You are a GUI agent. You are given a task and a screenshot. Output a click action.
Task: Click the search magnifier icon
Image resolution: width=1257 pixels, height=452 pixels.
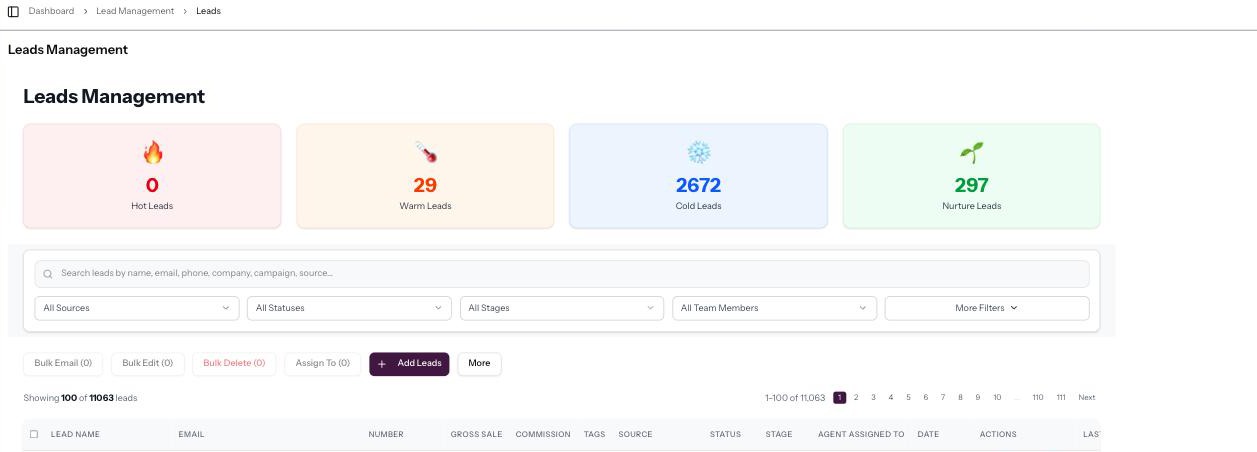[48, 274]
